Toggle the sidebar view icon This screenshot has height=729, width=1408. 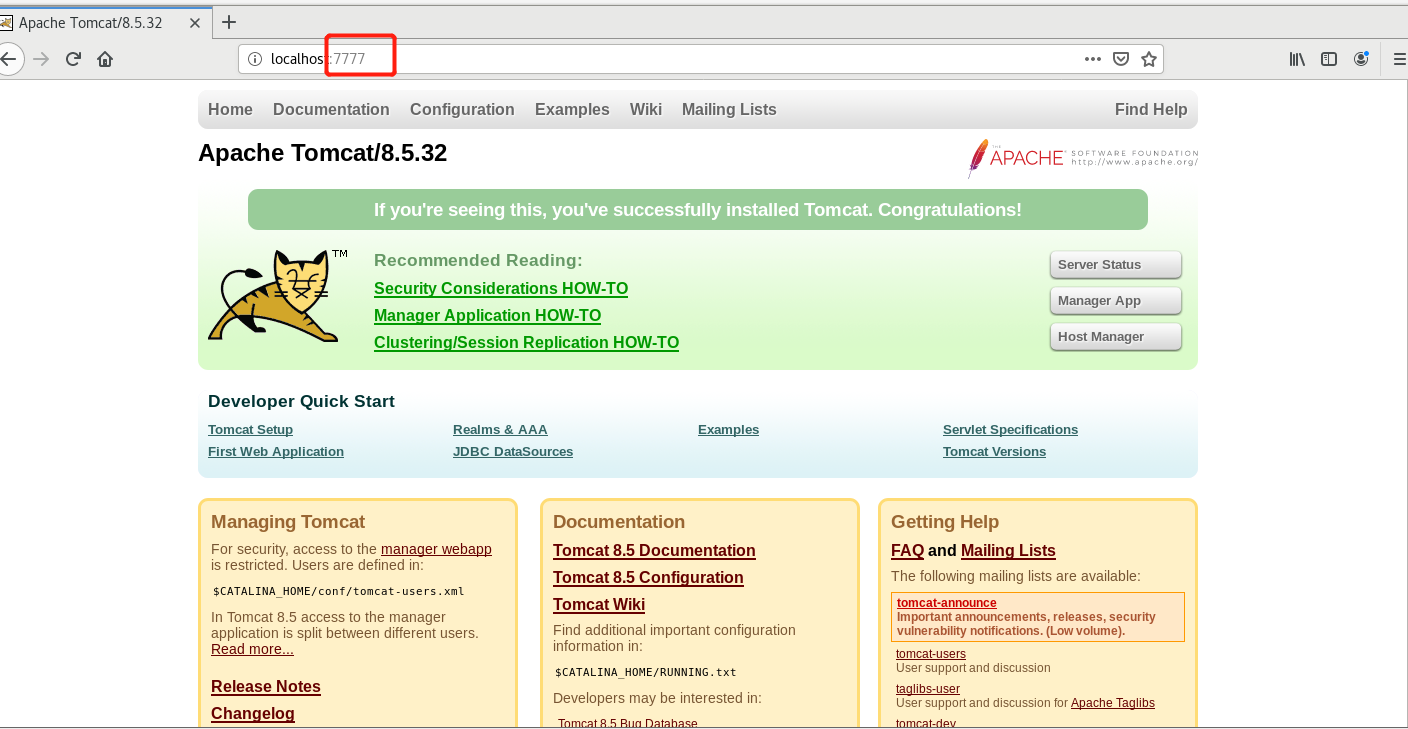click(1329, 59)
